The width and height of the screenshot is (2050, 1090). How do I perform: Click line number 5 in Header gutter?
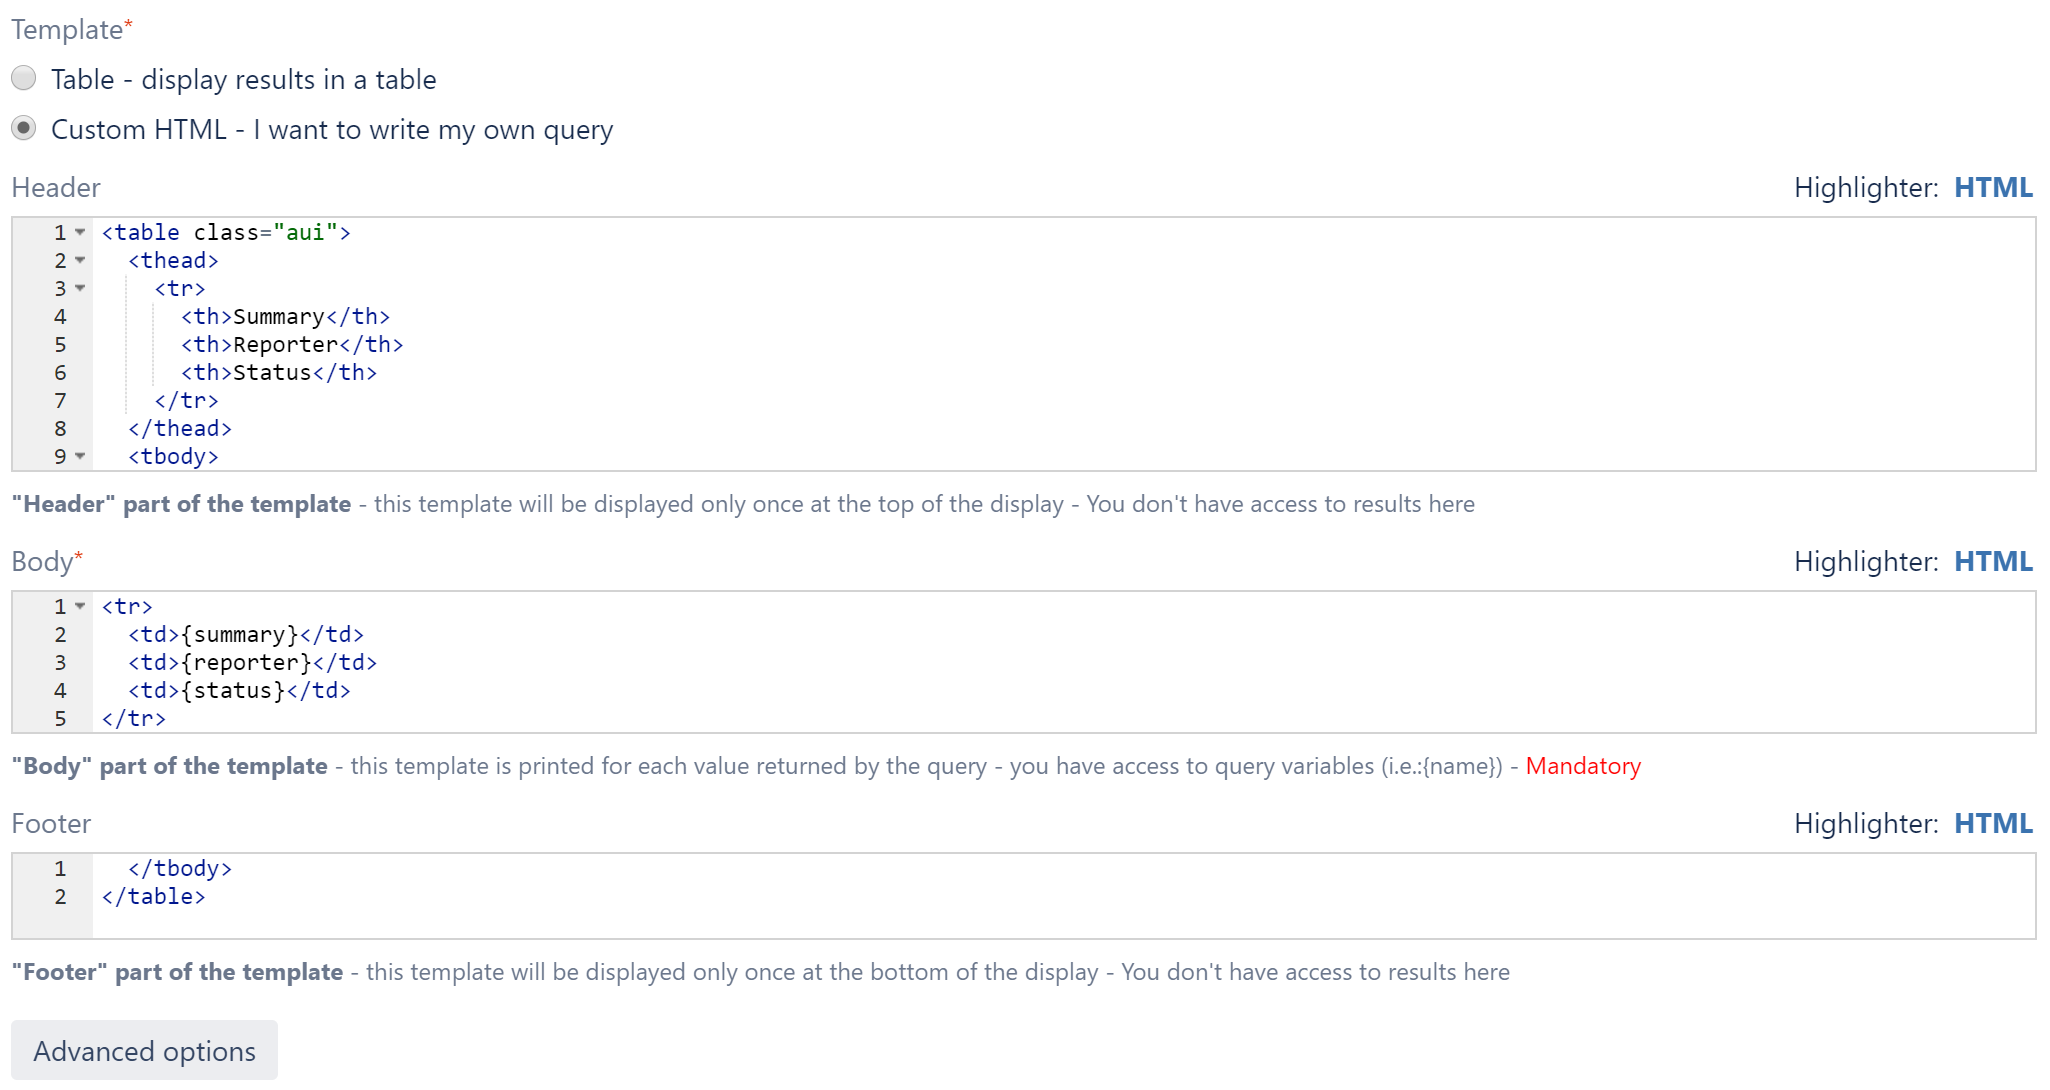click(x=60, y=345)
